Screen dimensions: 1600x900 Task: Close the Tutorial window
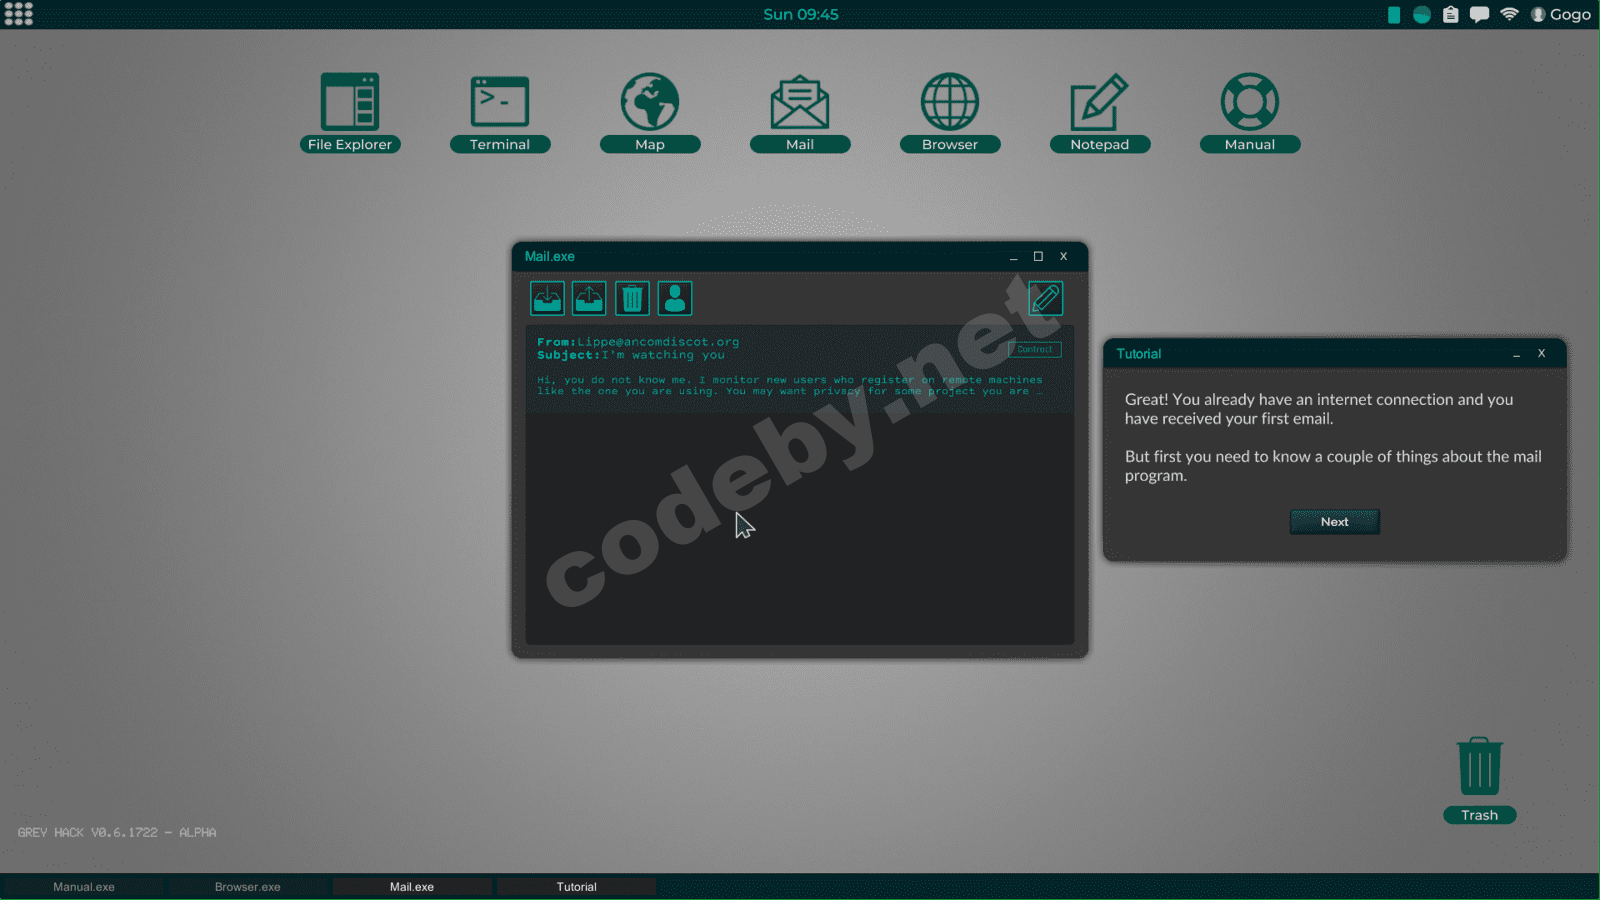tap(1542, 353)
